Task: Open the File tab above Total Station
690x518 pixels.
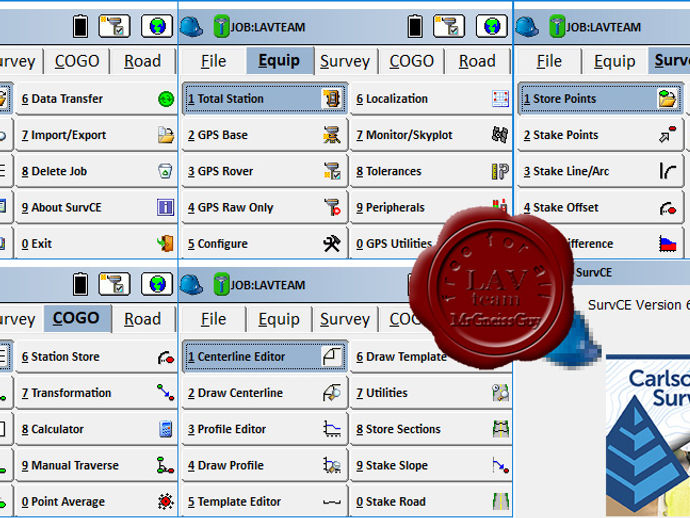Action: [x=213, y=61]
